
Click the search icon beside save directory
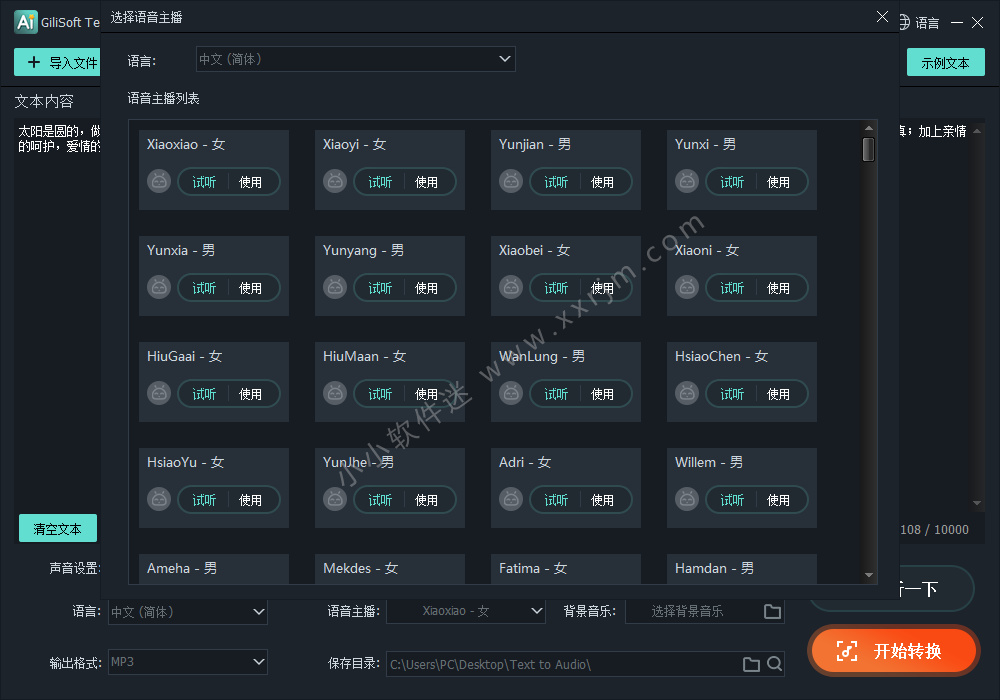[774, 664]
